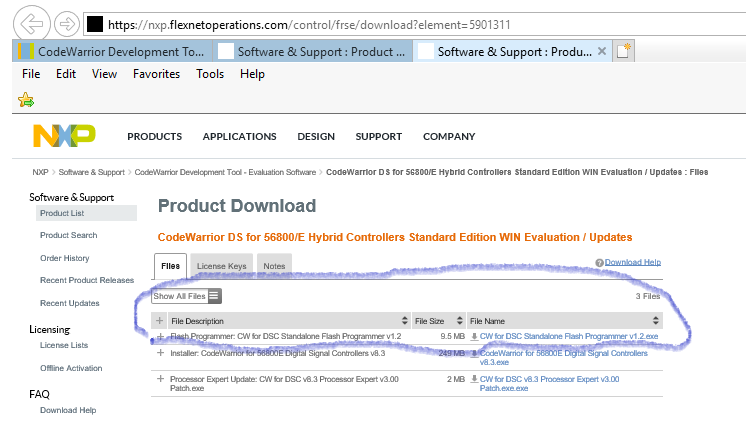Click the browser Forward arrow button
Image resolution: width=746 pixels, height=424 pixels.
tap(67, 22)
